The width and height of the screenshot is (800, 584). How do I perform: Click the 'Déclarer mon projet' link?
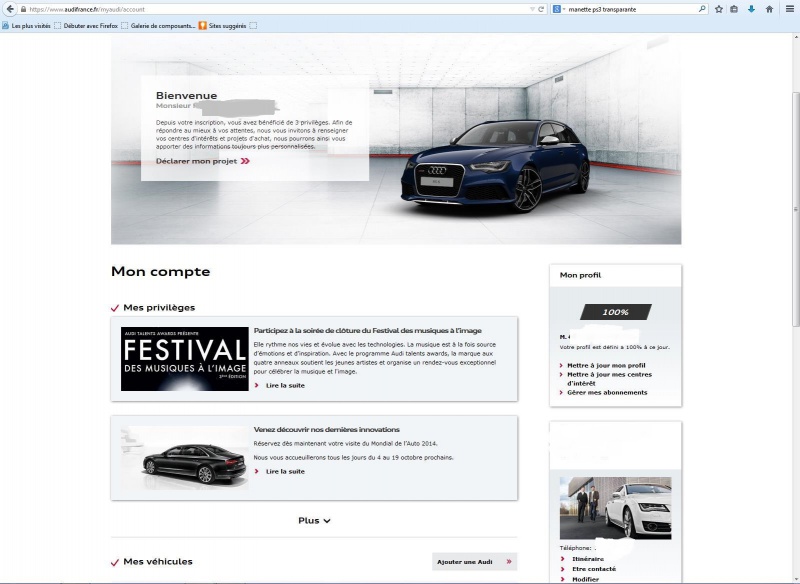point(196,161)
